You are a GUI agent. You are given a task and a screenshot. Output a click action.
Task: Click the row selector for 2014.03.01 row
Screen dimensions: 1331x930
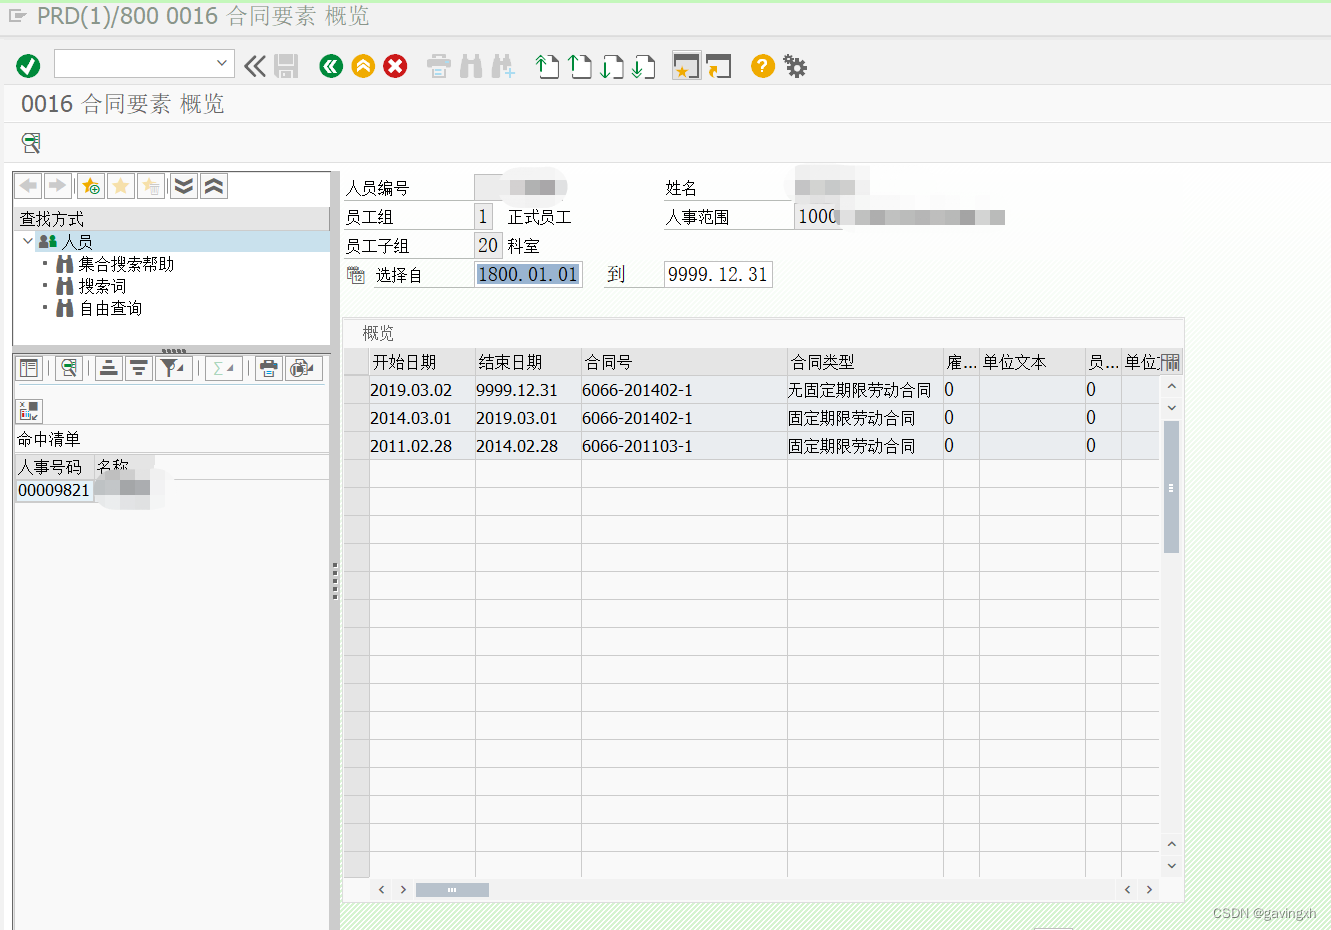click(357, 418)
